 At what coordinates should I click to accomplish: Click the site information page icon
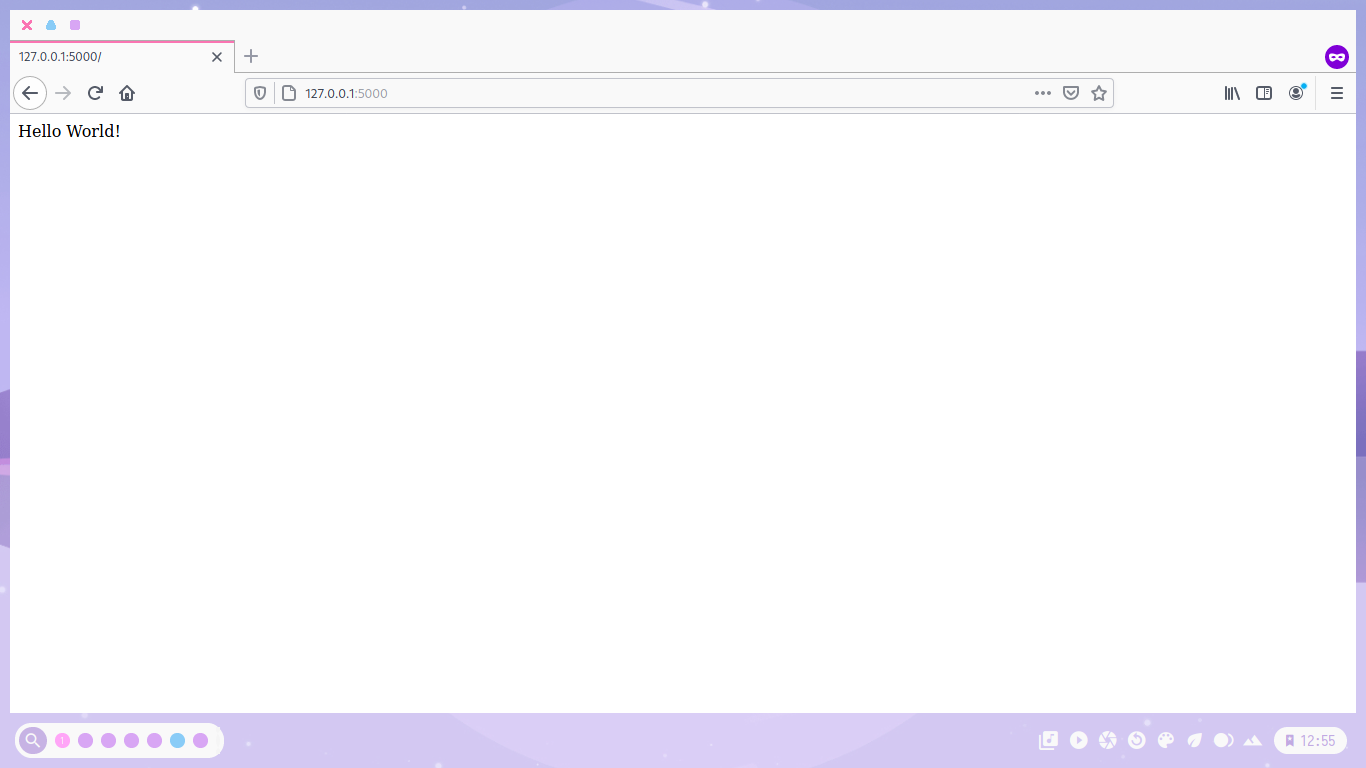click(287, 93)
